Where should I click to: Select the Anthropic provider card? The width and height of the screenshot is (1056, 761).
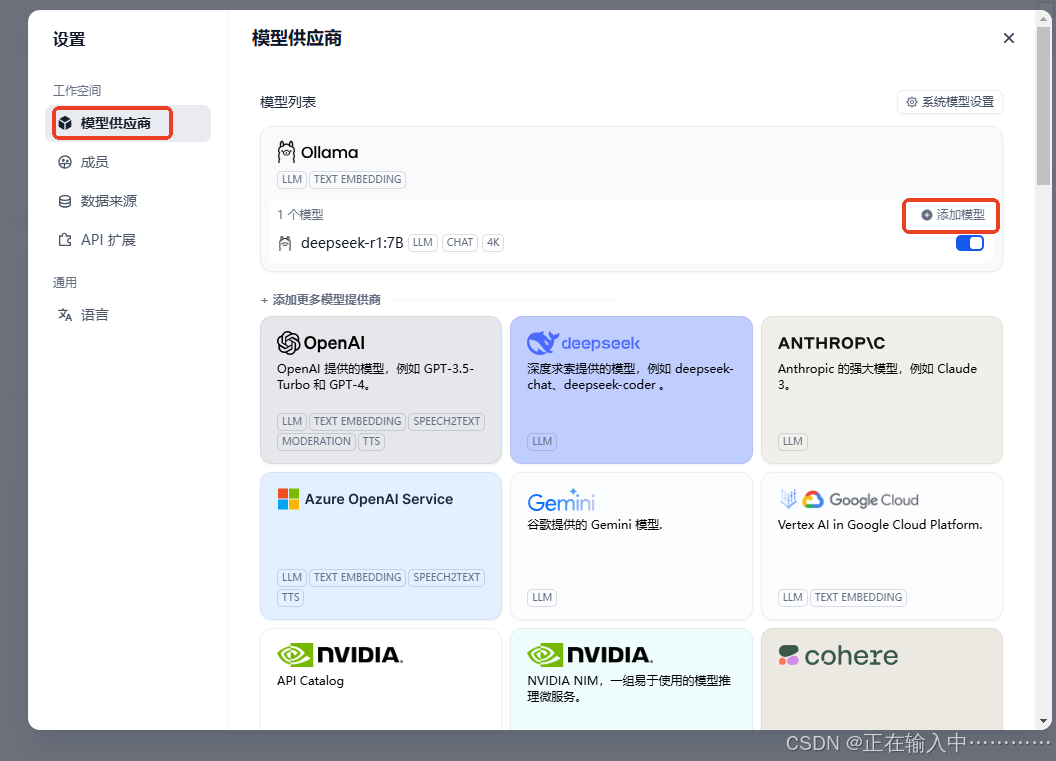click(882, 390)
